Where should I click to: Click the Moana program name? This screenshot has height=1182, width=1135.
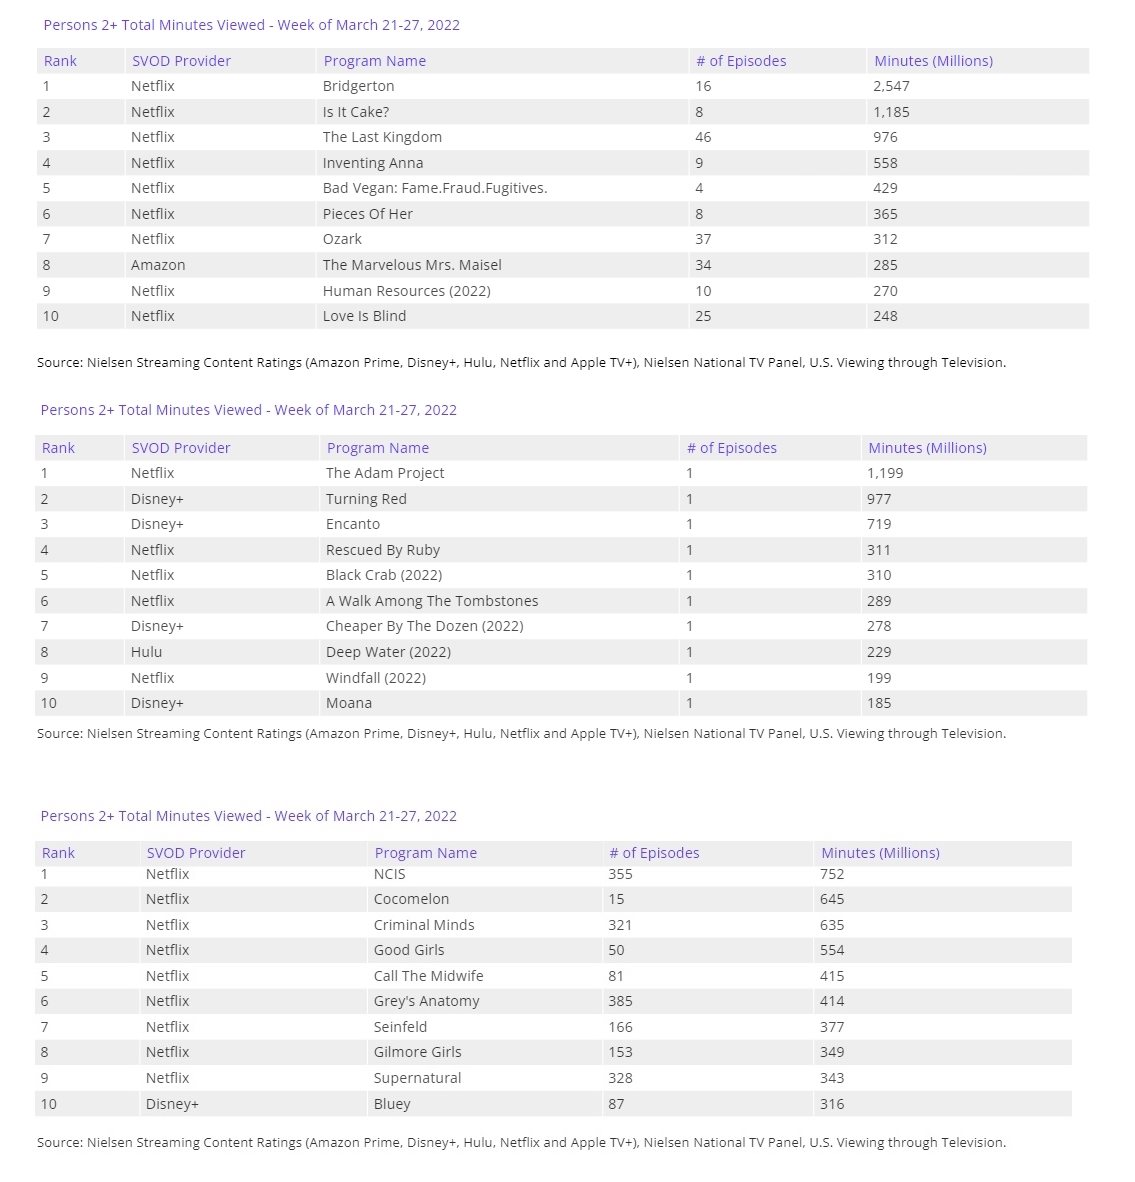pyautogui.click(x=349, y=703)
